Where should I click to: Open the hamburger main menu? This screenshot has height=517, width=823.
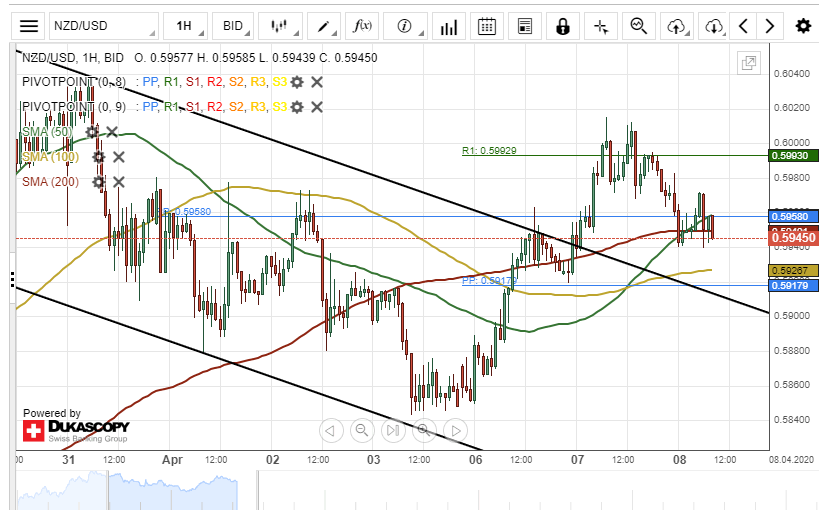pyautogui.click(x=28, y=26)
